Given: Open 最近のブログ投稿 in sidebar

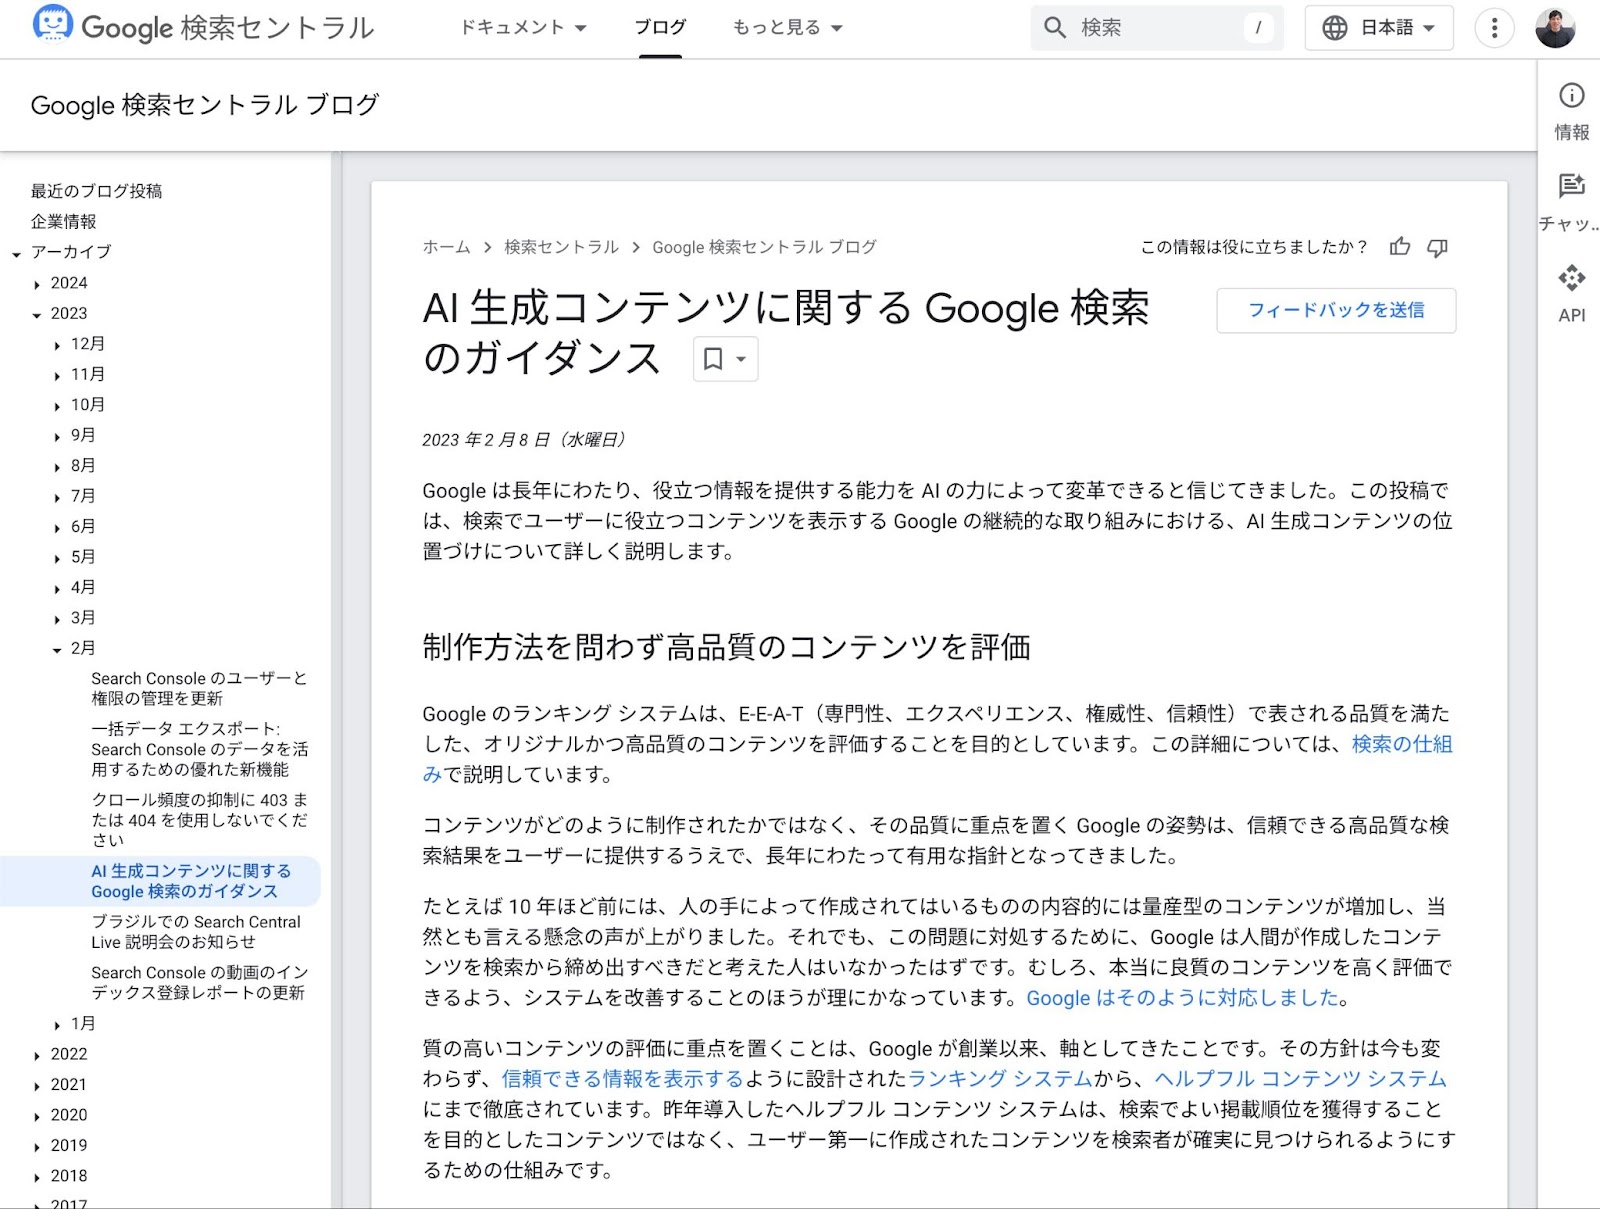Looking at the screenshot, I should [96, 191].
